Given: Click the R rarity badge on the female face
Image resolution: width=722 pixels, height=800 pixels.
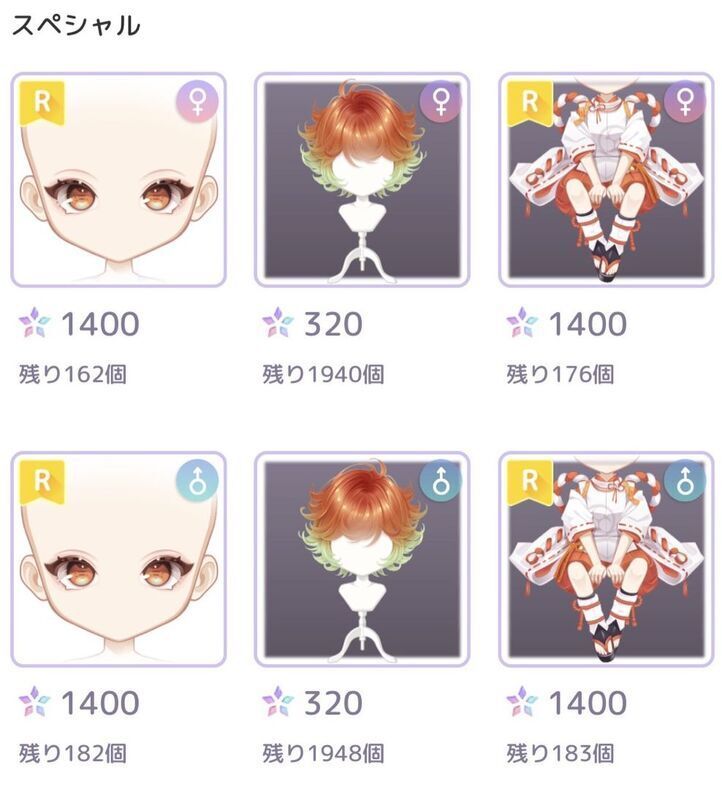Looking at the screenshot, I should click(42, 104).
